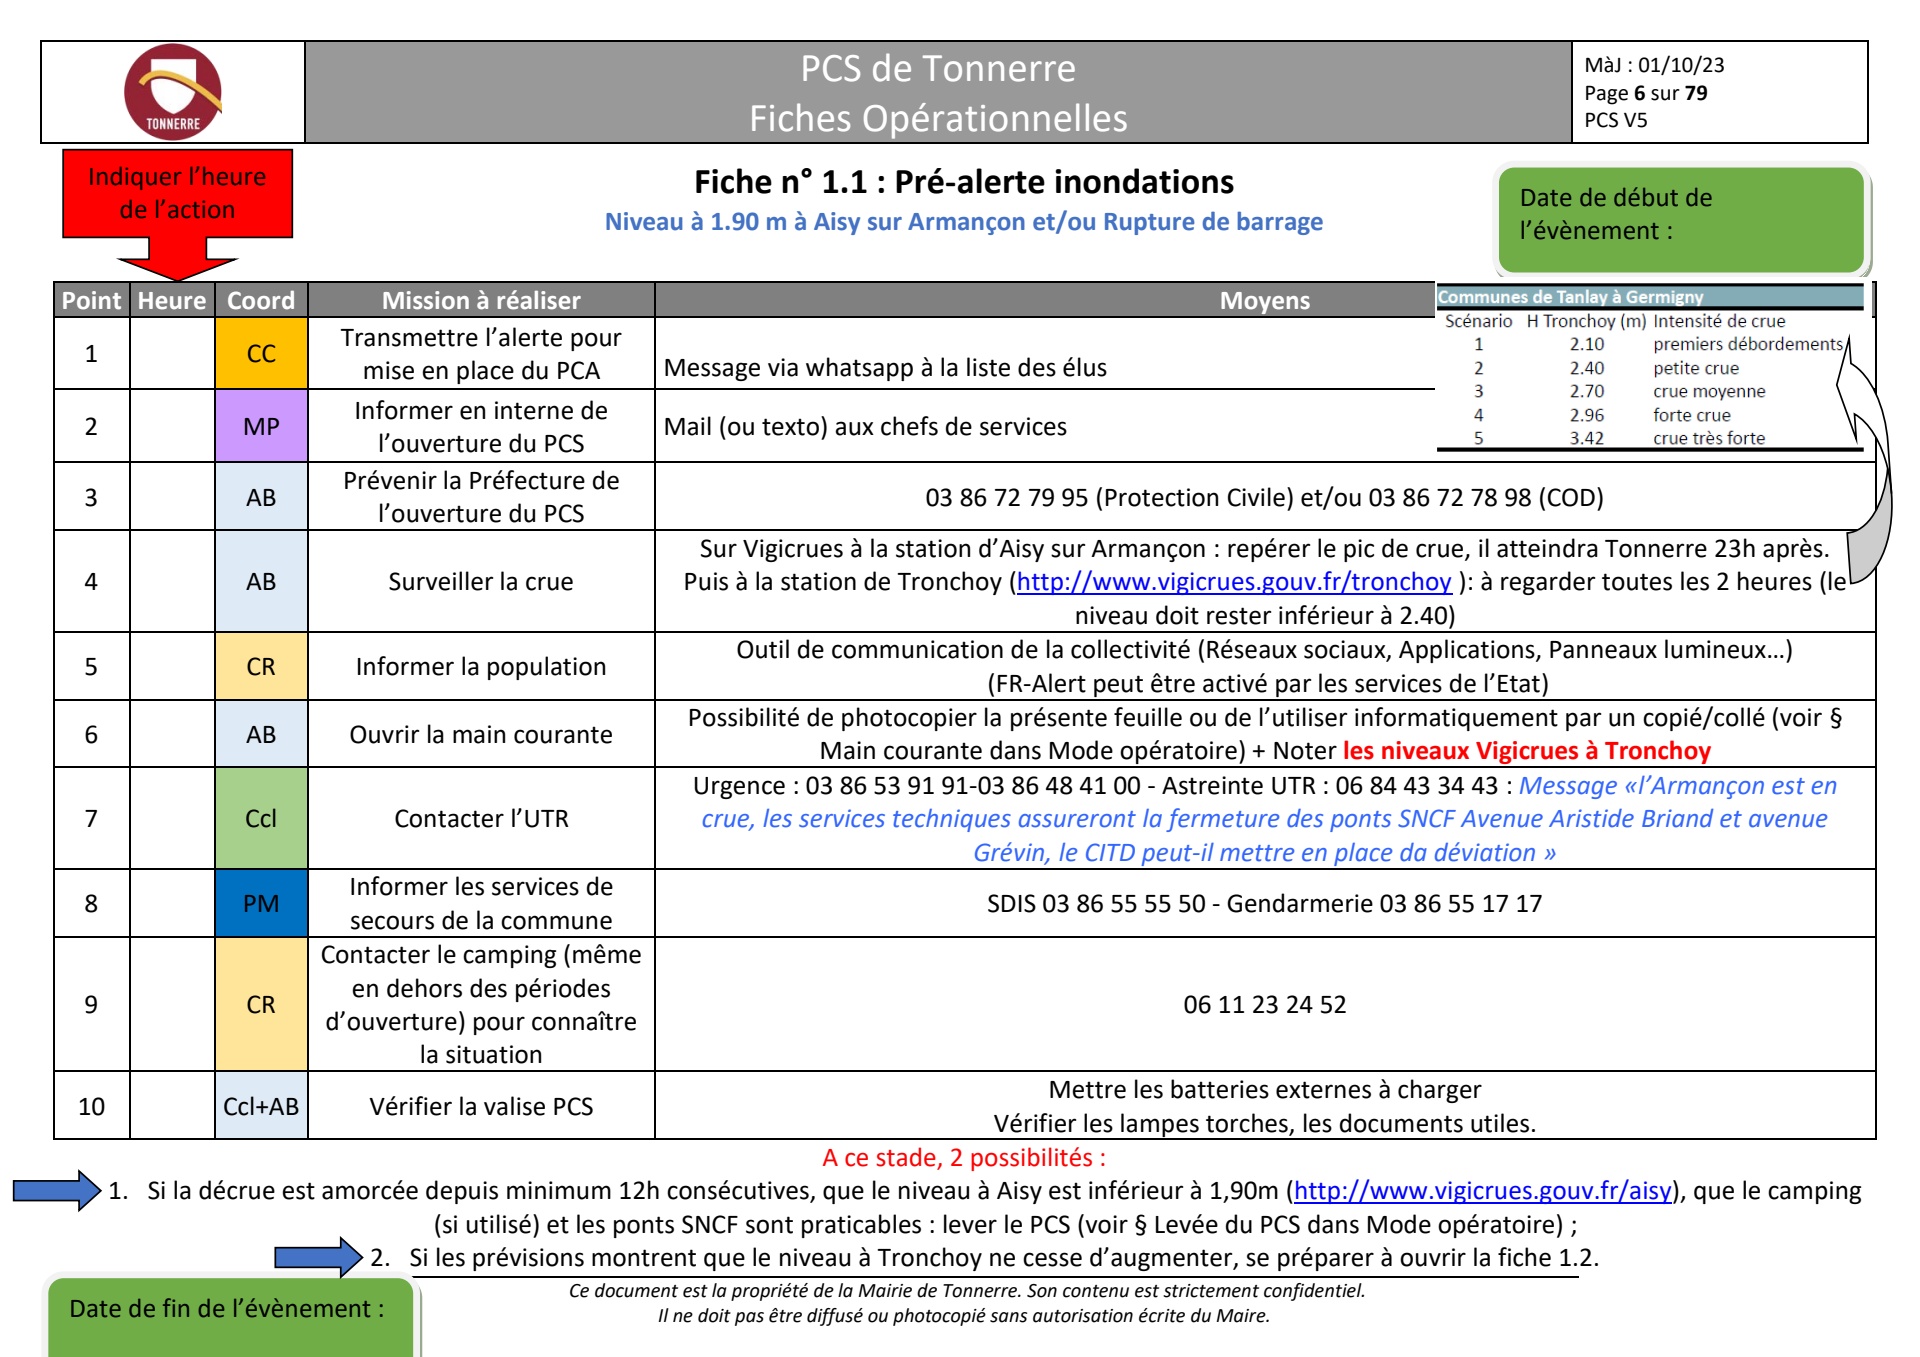1920x1357 pixels.
Task: Select the purple "MP" coordinator cell
Action: 261,427
